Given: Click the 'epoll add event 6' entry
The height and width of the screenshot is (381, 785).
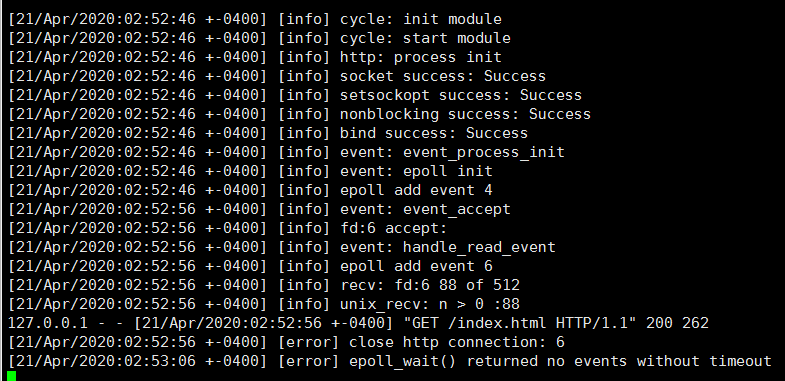Looking at the screenshot, I should coord(416,266).
